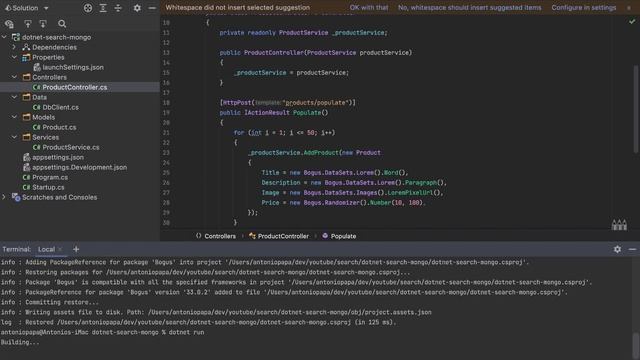Click the collapse all icon in Solution toolbar
The height and width of the screenshot is (360, 640).
coord(118,8)
